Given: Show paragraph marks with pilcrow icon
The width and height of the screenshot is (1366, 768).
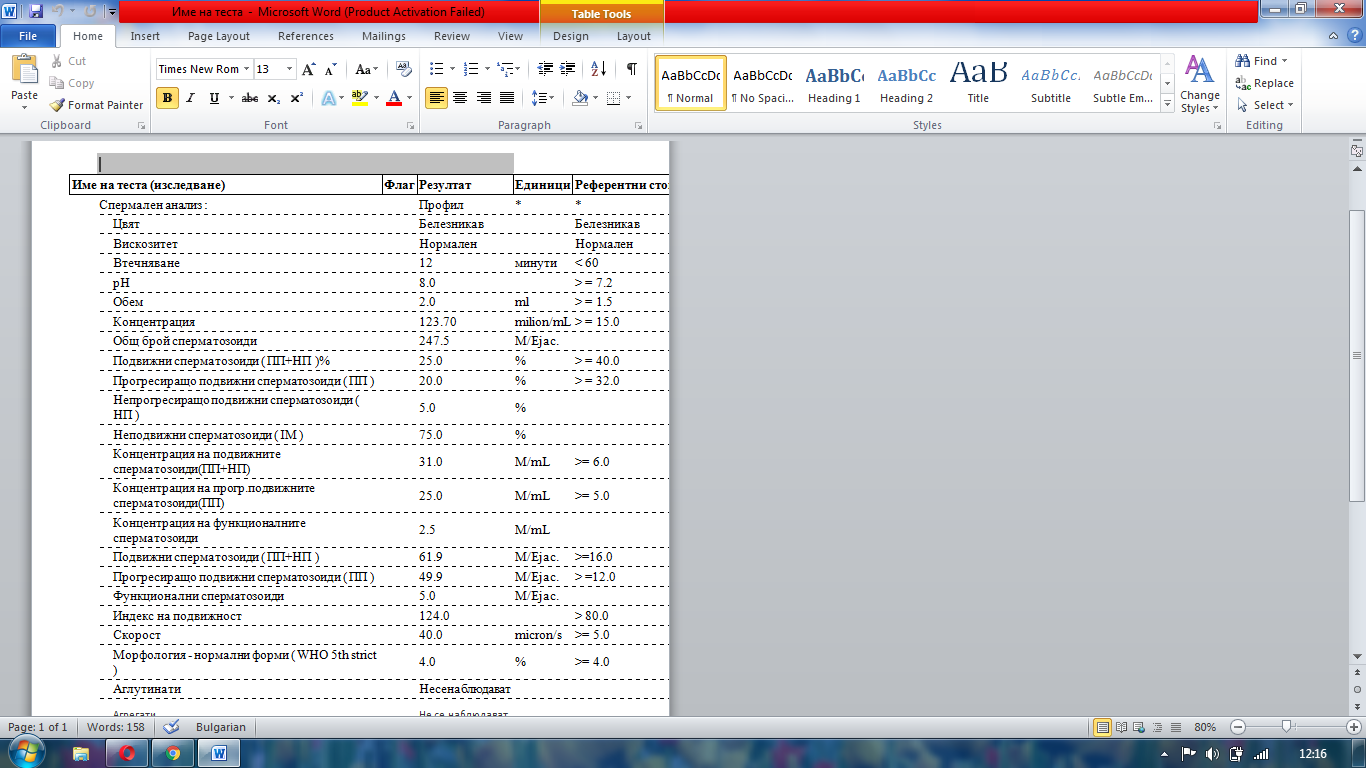Looking at the screenshot, I should [631, 69].
